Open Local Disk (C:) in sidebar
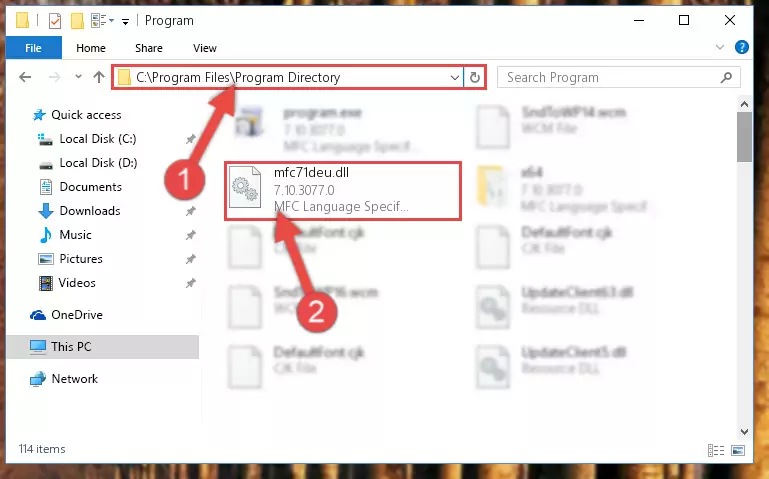Viewport: 769px width, 479px height. coord(98,139)
